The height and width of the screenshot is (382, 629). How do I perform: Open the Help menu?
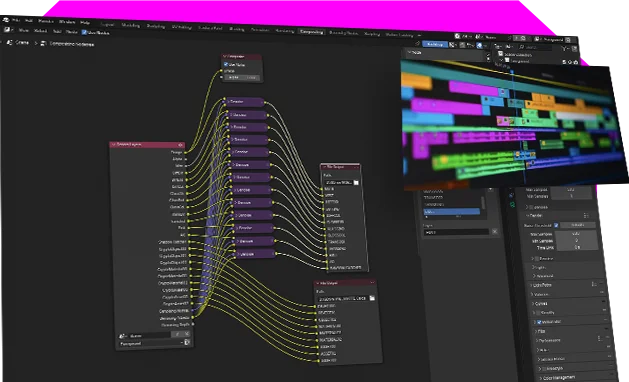pos(85,22)
